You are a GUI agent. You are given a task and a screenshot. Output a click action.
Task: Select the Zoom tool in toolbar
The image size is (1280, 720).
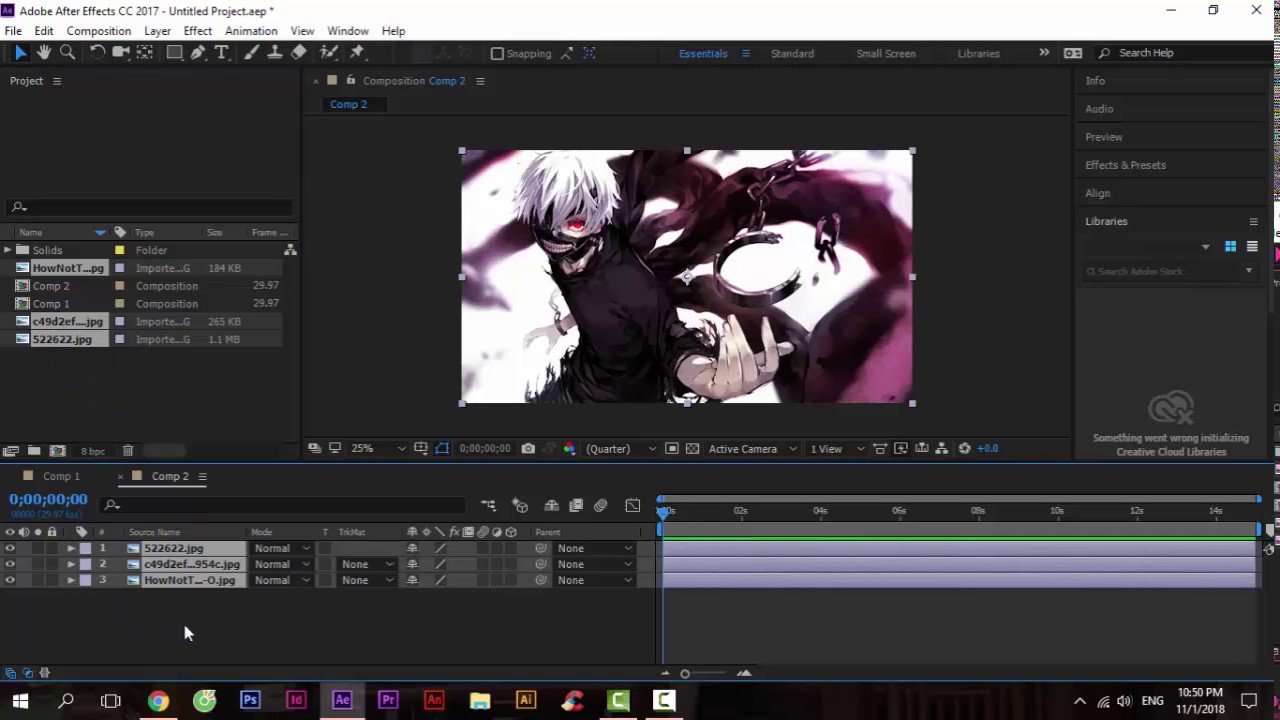point(67,53)
